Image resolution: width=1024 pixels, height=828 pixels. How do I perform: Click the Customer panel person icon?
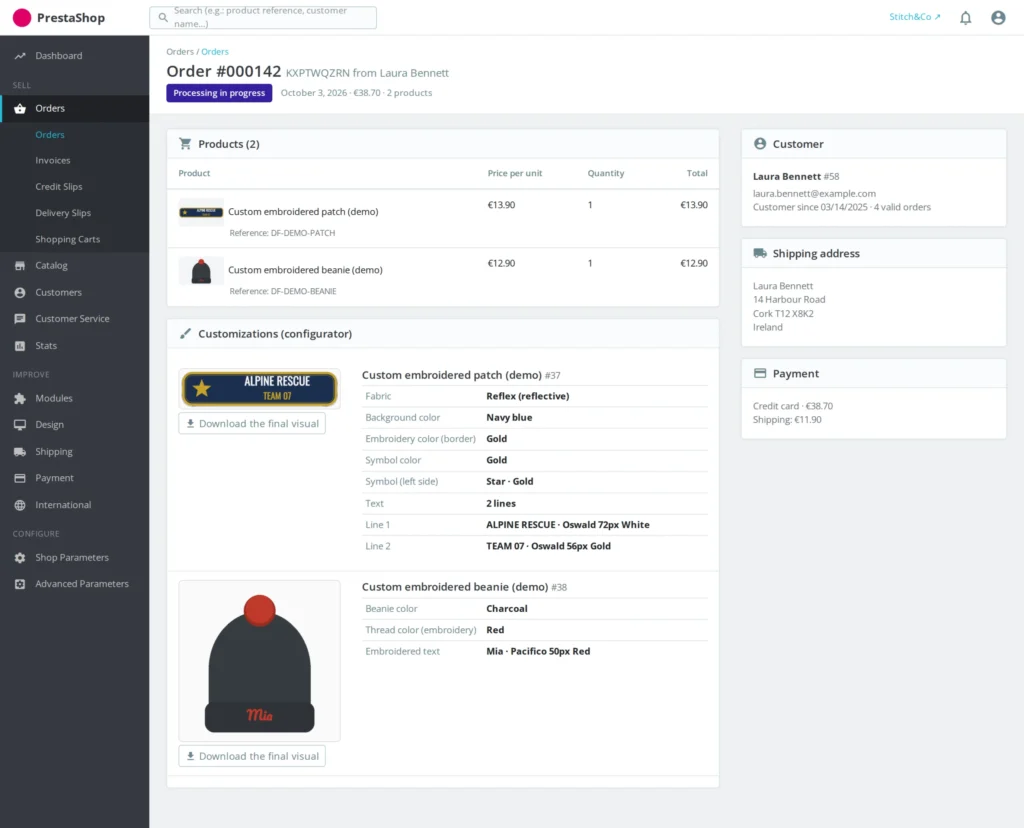click(x=760, y=144)
